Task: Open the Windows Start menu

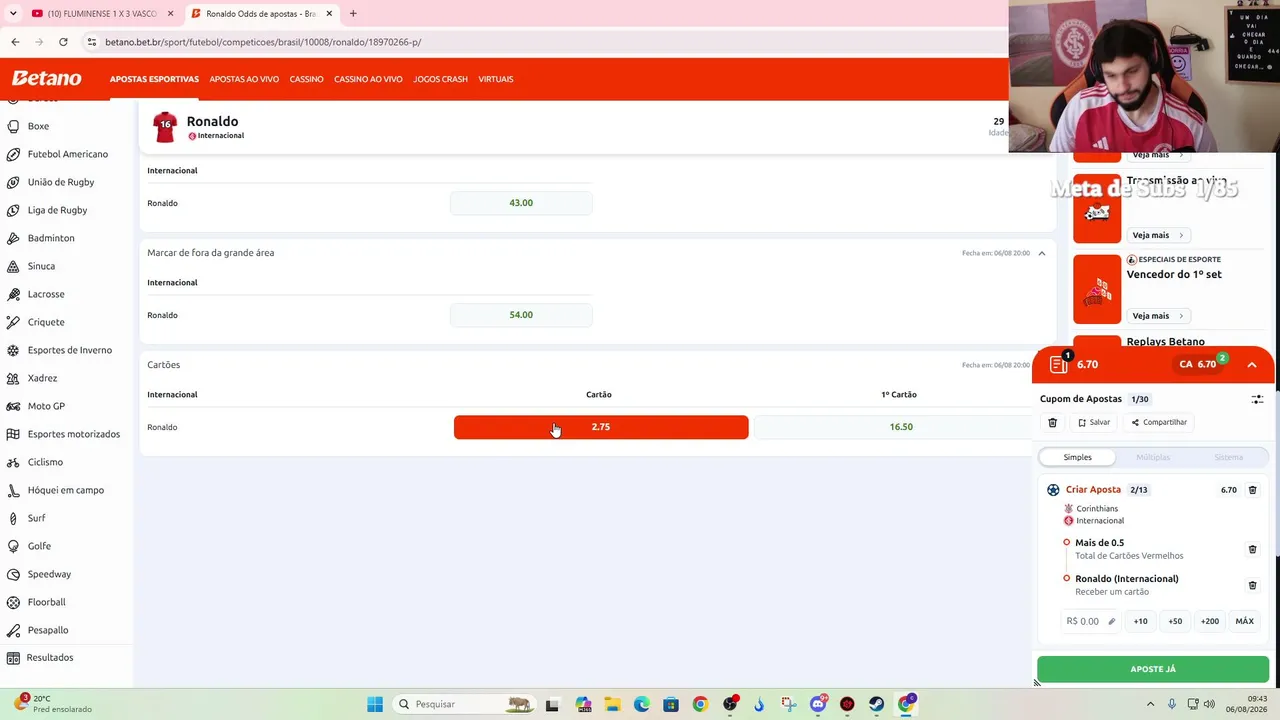Action: pyautogui.click(x=375, y=704)
